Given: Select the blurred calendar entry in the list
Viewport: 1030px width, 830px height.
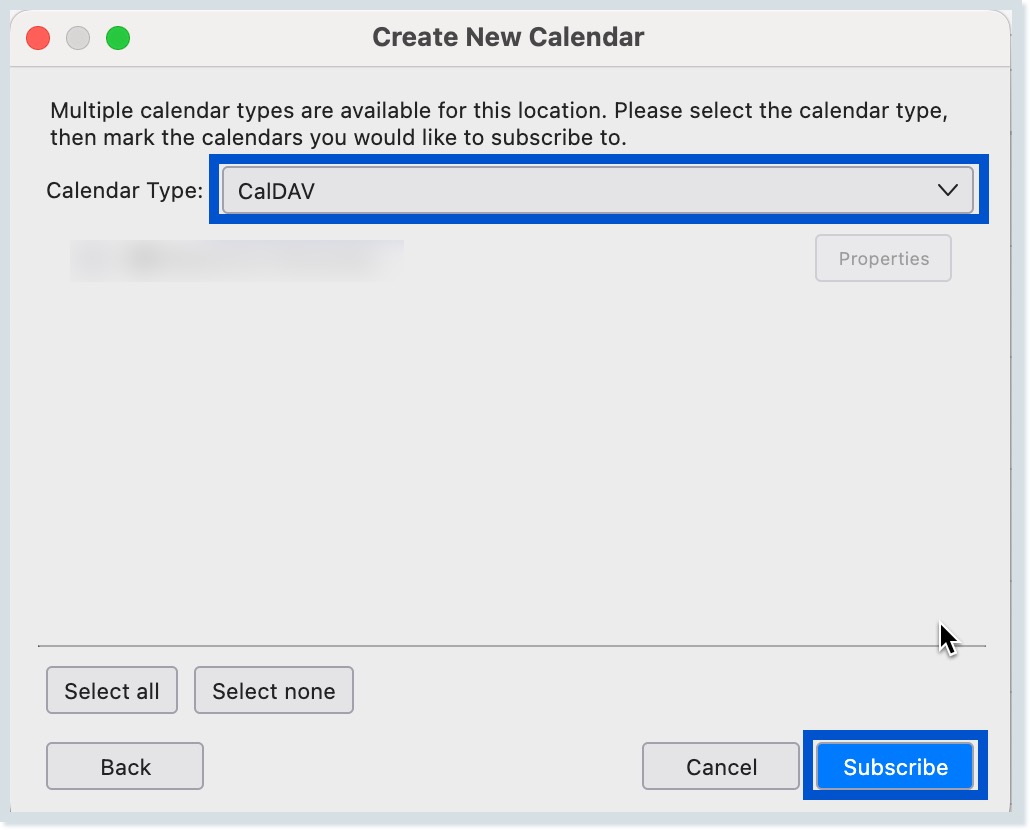Looking at the screenshot, I should pos(237,259).
